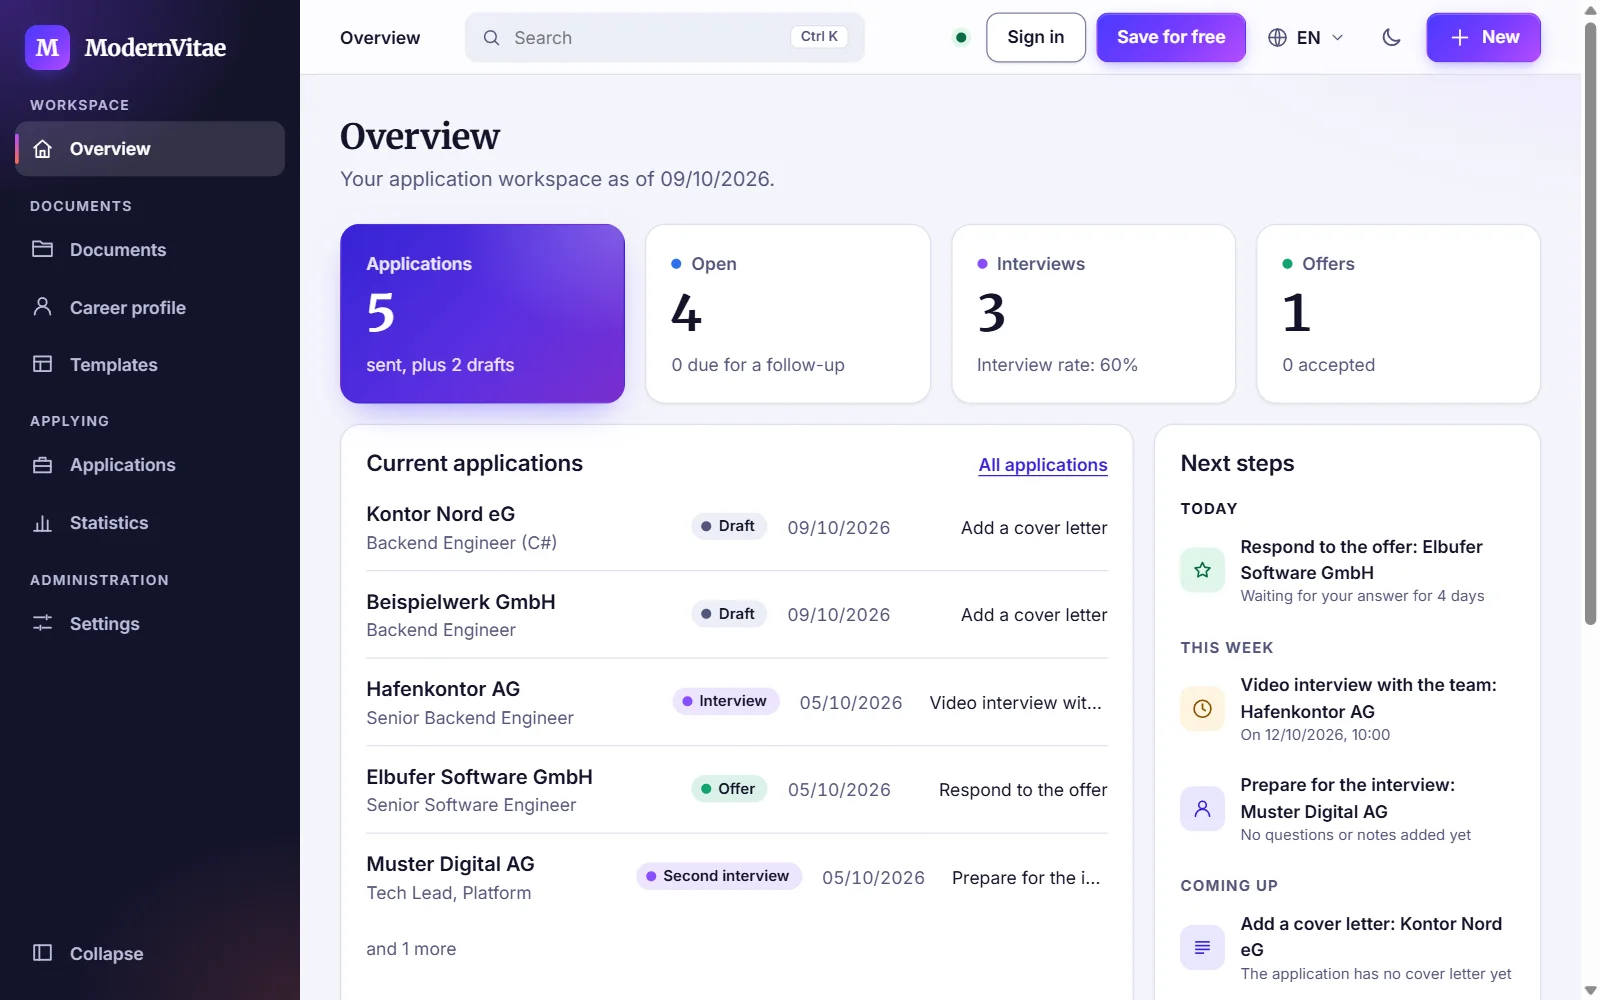Open the Muster Digital AG application row
Screen dimensions: 1600x1000
[x=737, y=878]
